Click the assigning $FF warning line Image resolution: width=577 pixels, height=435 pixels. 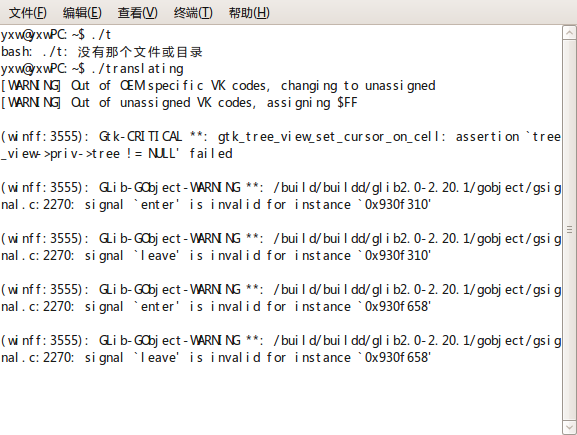click(x=179, y=103)
